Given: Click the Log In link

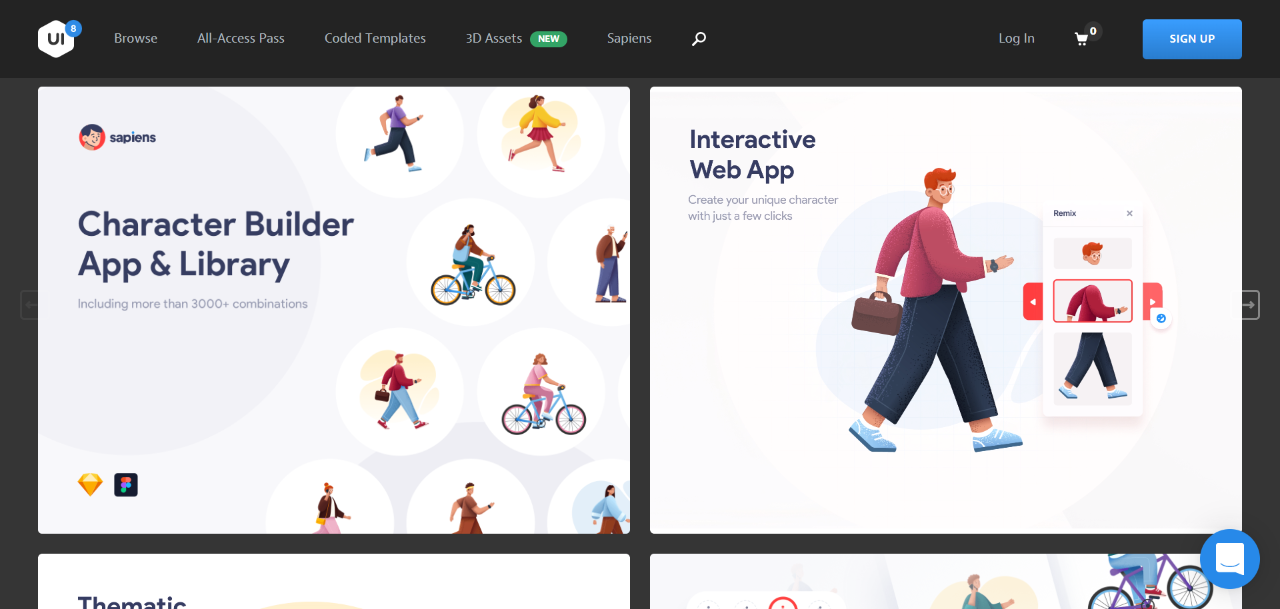Looking at the screenshot, I should 1016,38.
